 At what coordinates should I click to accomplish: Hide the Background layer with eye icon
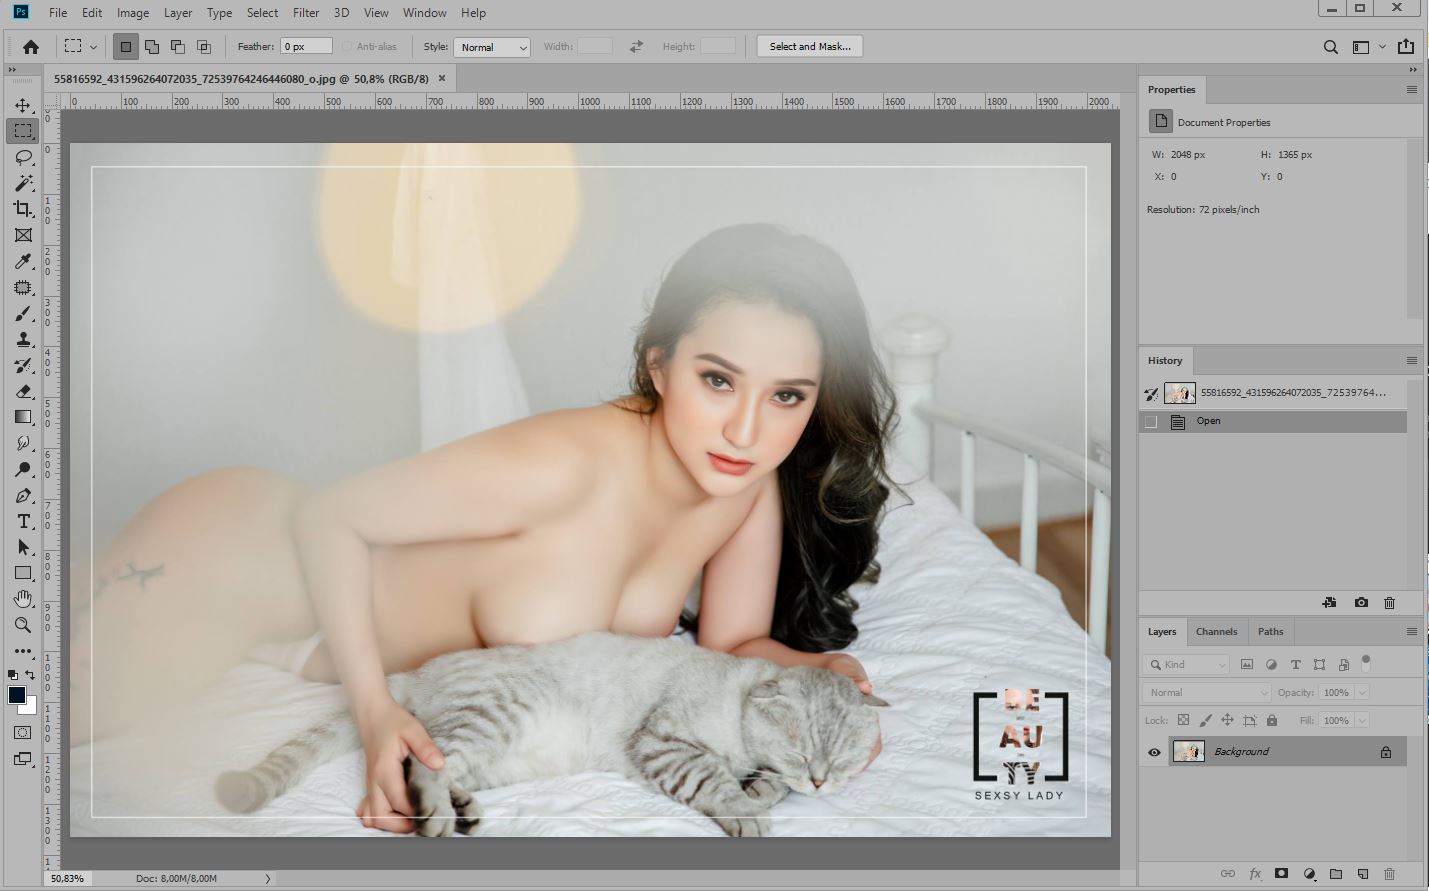point(1154,752)
